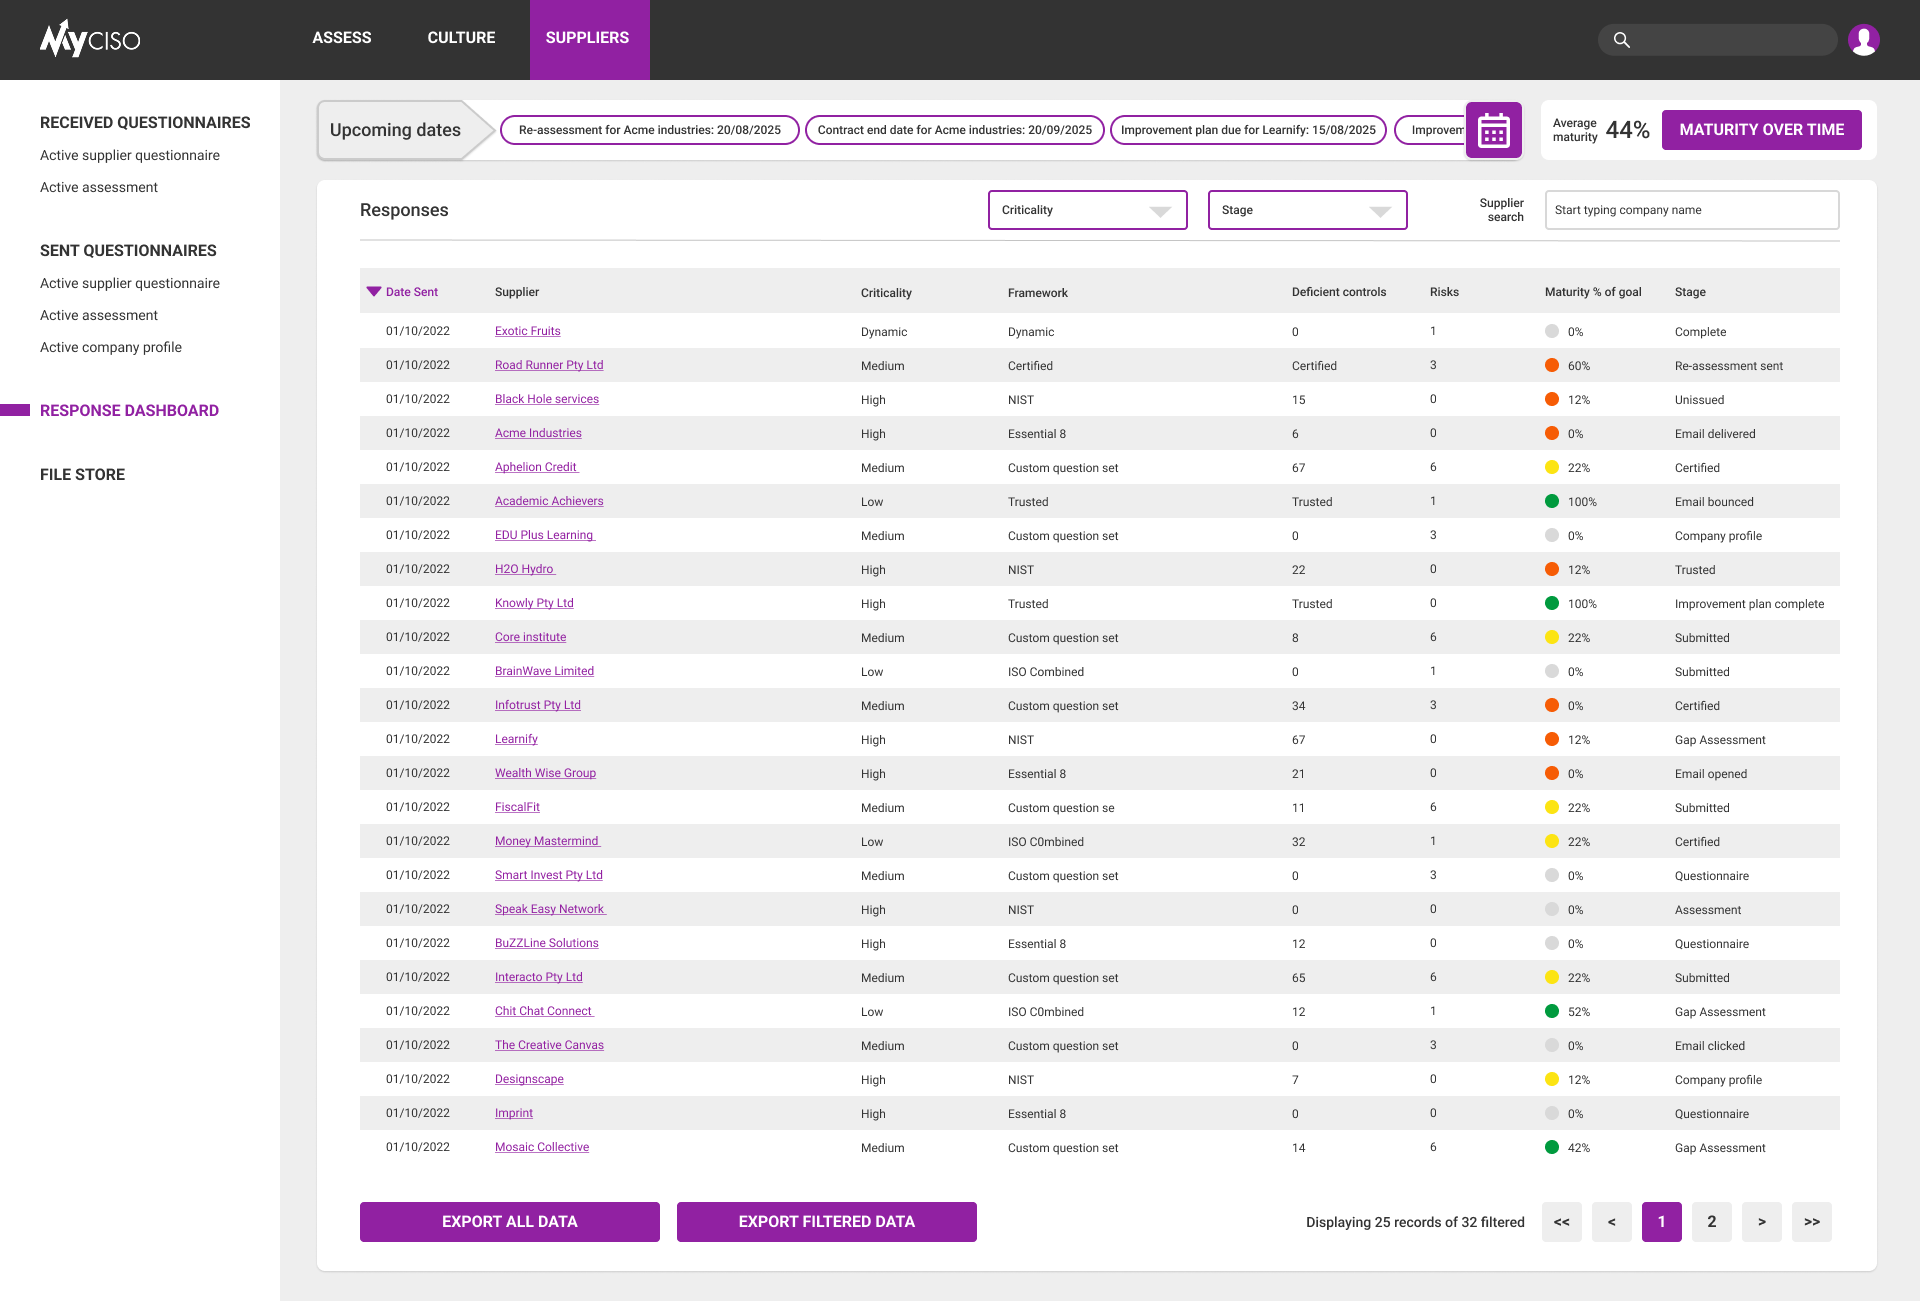Expand the Criticality filter dropdown
The width and height of the screenshot is (1920, 1301).
1087,210
